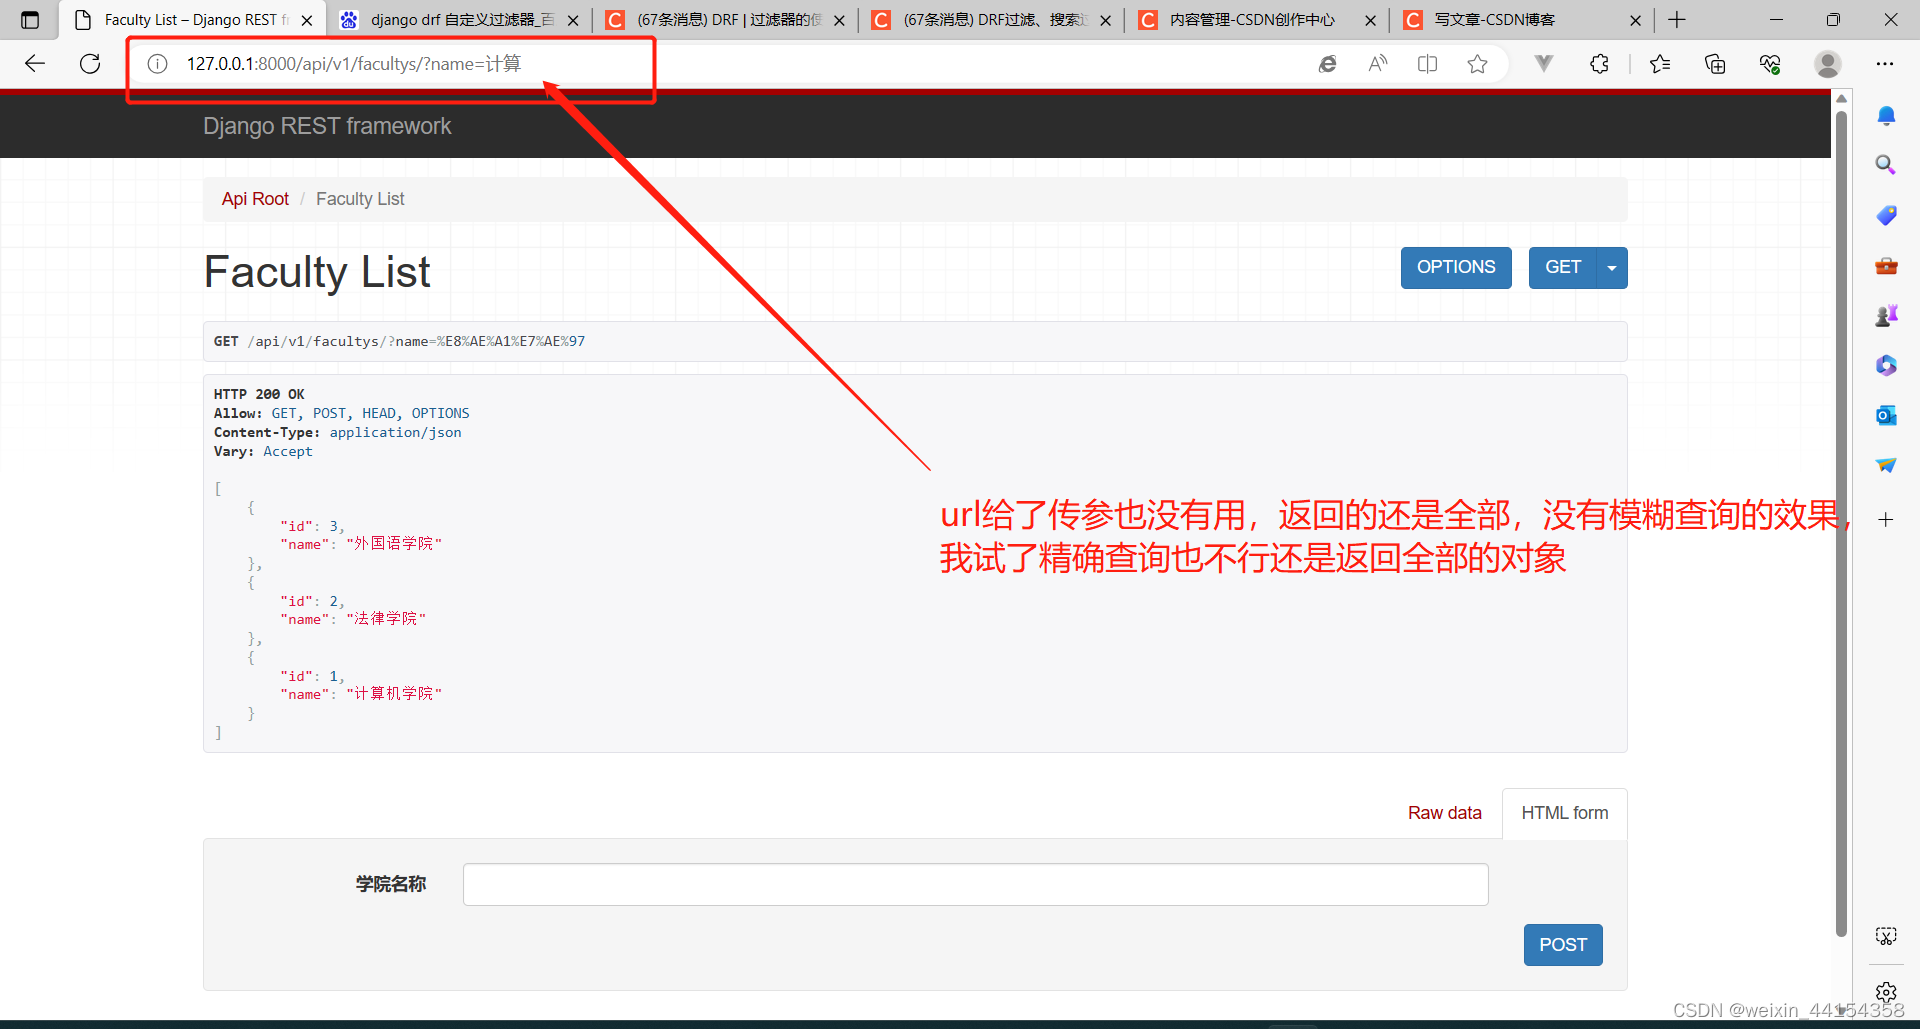Click the "外国语学院" name value
The height and width of the screenshot is (1029, 1920).
(394, 544)
